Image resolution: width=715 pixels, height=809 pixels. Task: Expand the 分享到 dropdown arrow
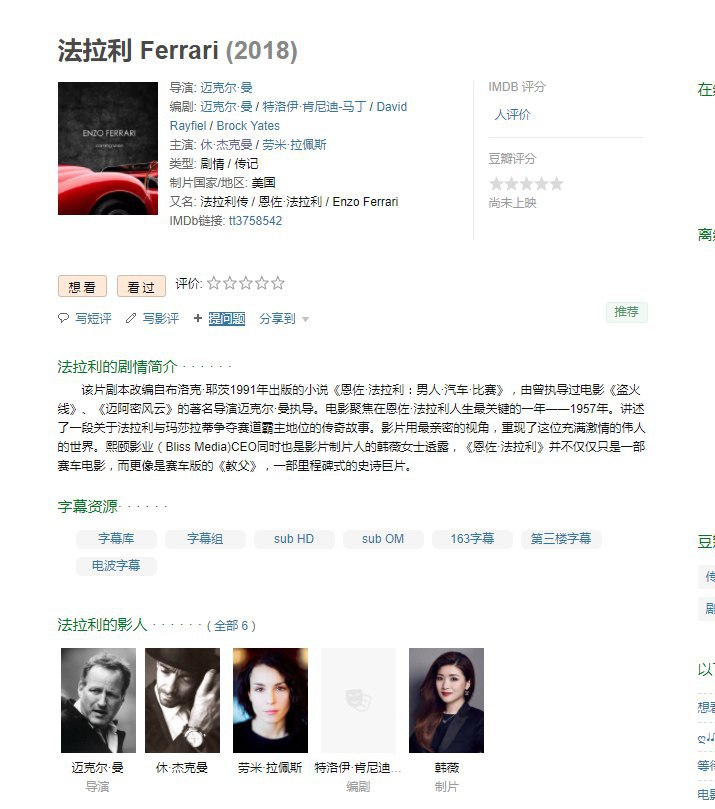click(305, 319)
